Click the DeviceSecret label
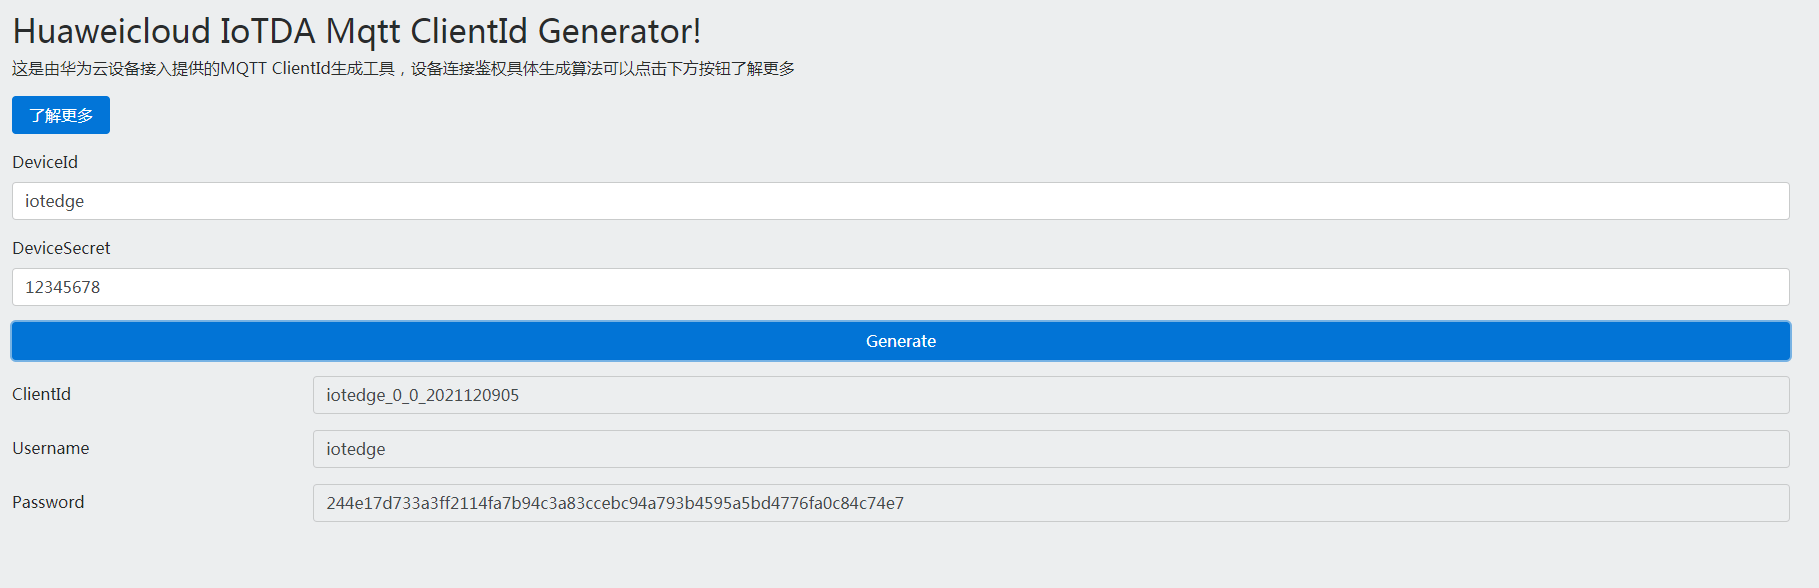The image size is (1819, 588). (x=61, y=248)
